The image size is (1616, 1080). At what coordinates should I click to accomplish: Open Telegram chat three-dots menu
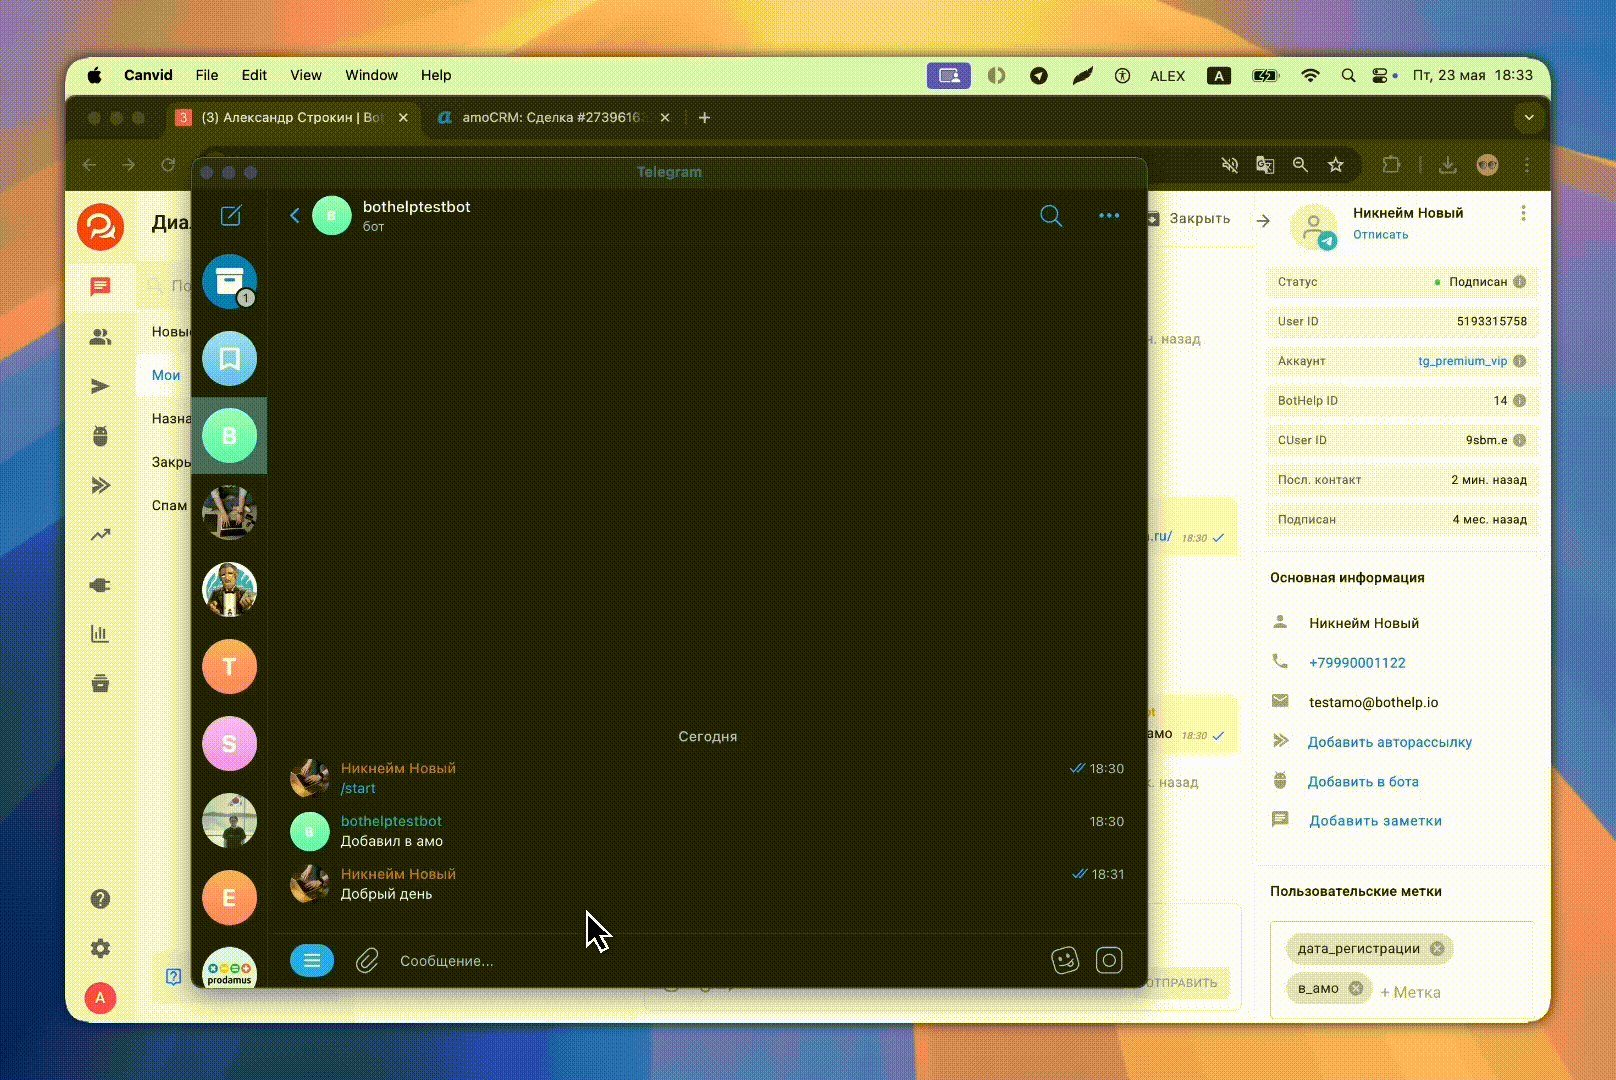(x=1109, y=215)
